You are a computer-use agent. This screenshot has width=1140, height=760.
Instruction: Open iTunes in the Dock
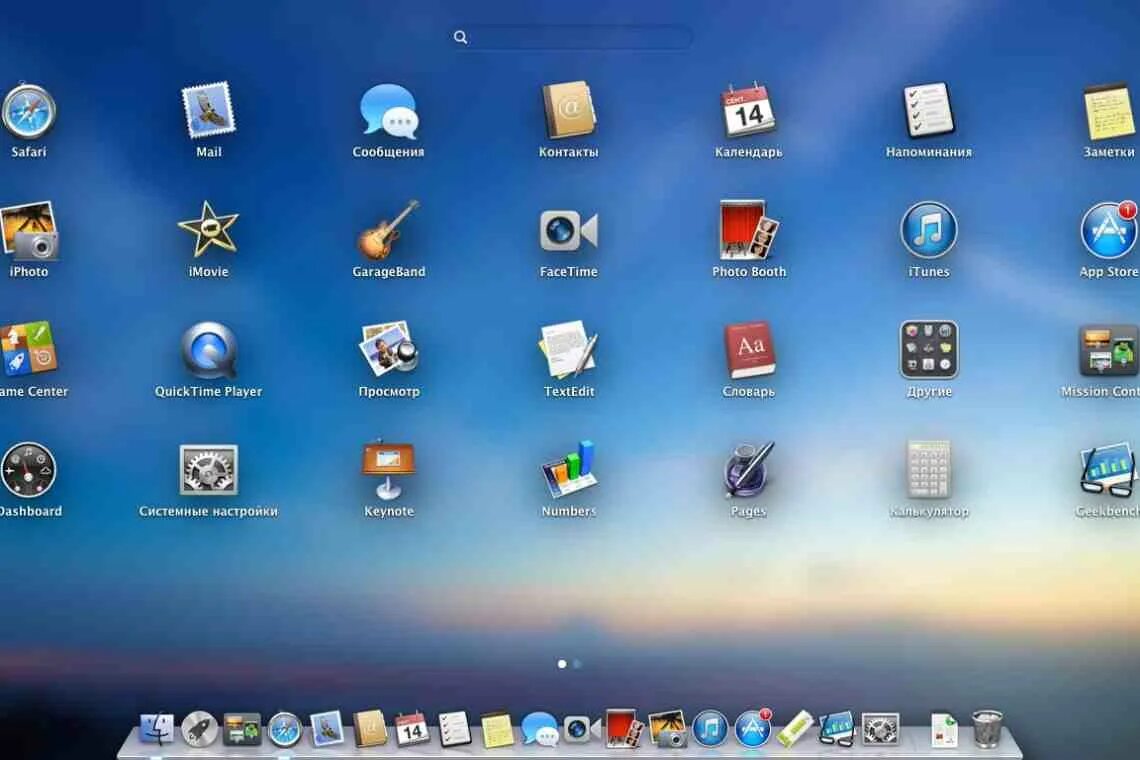[x=710, y=729]
